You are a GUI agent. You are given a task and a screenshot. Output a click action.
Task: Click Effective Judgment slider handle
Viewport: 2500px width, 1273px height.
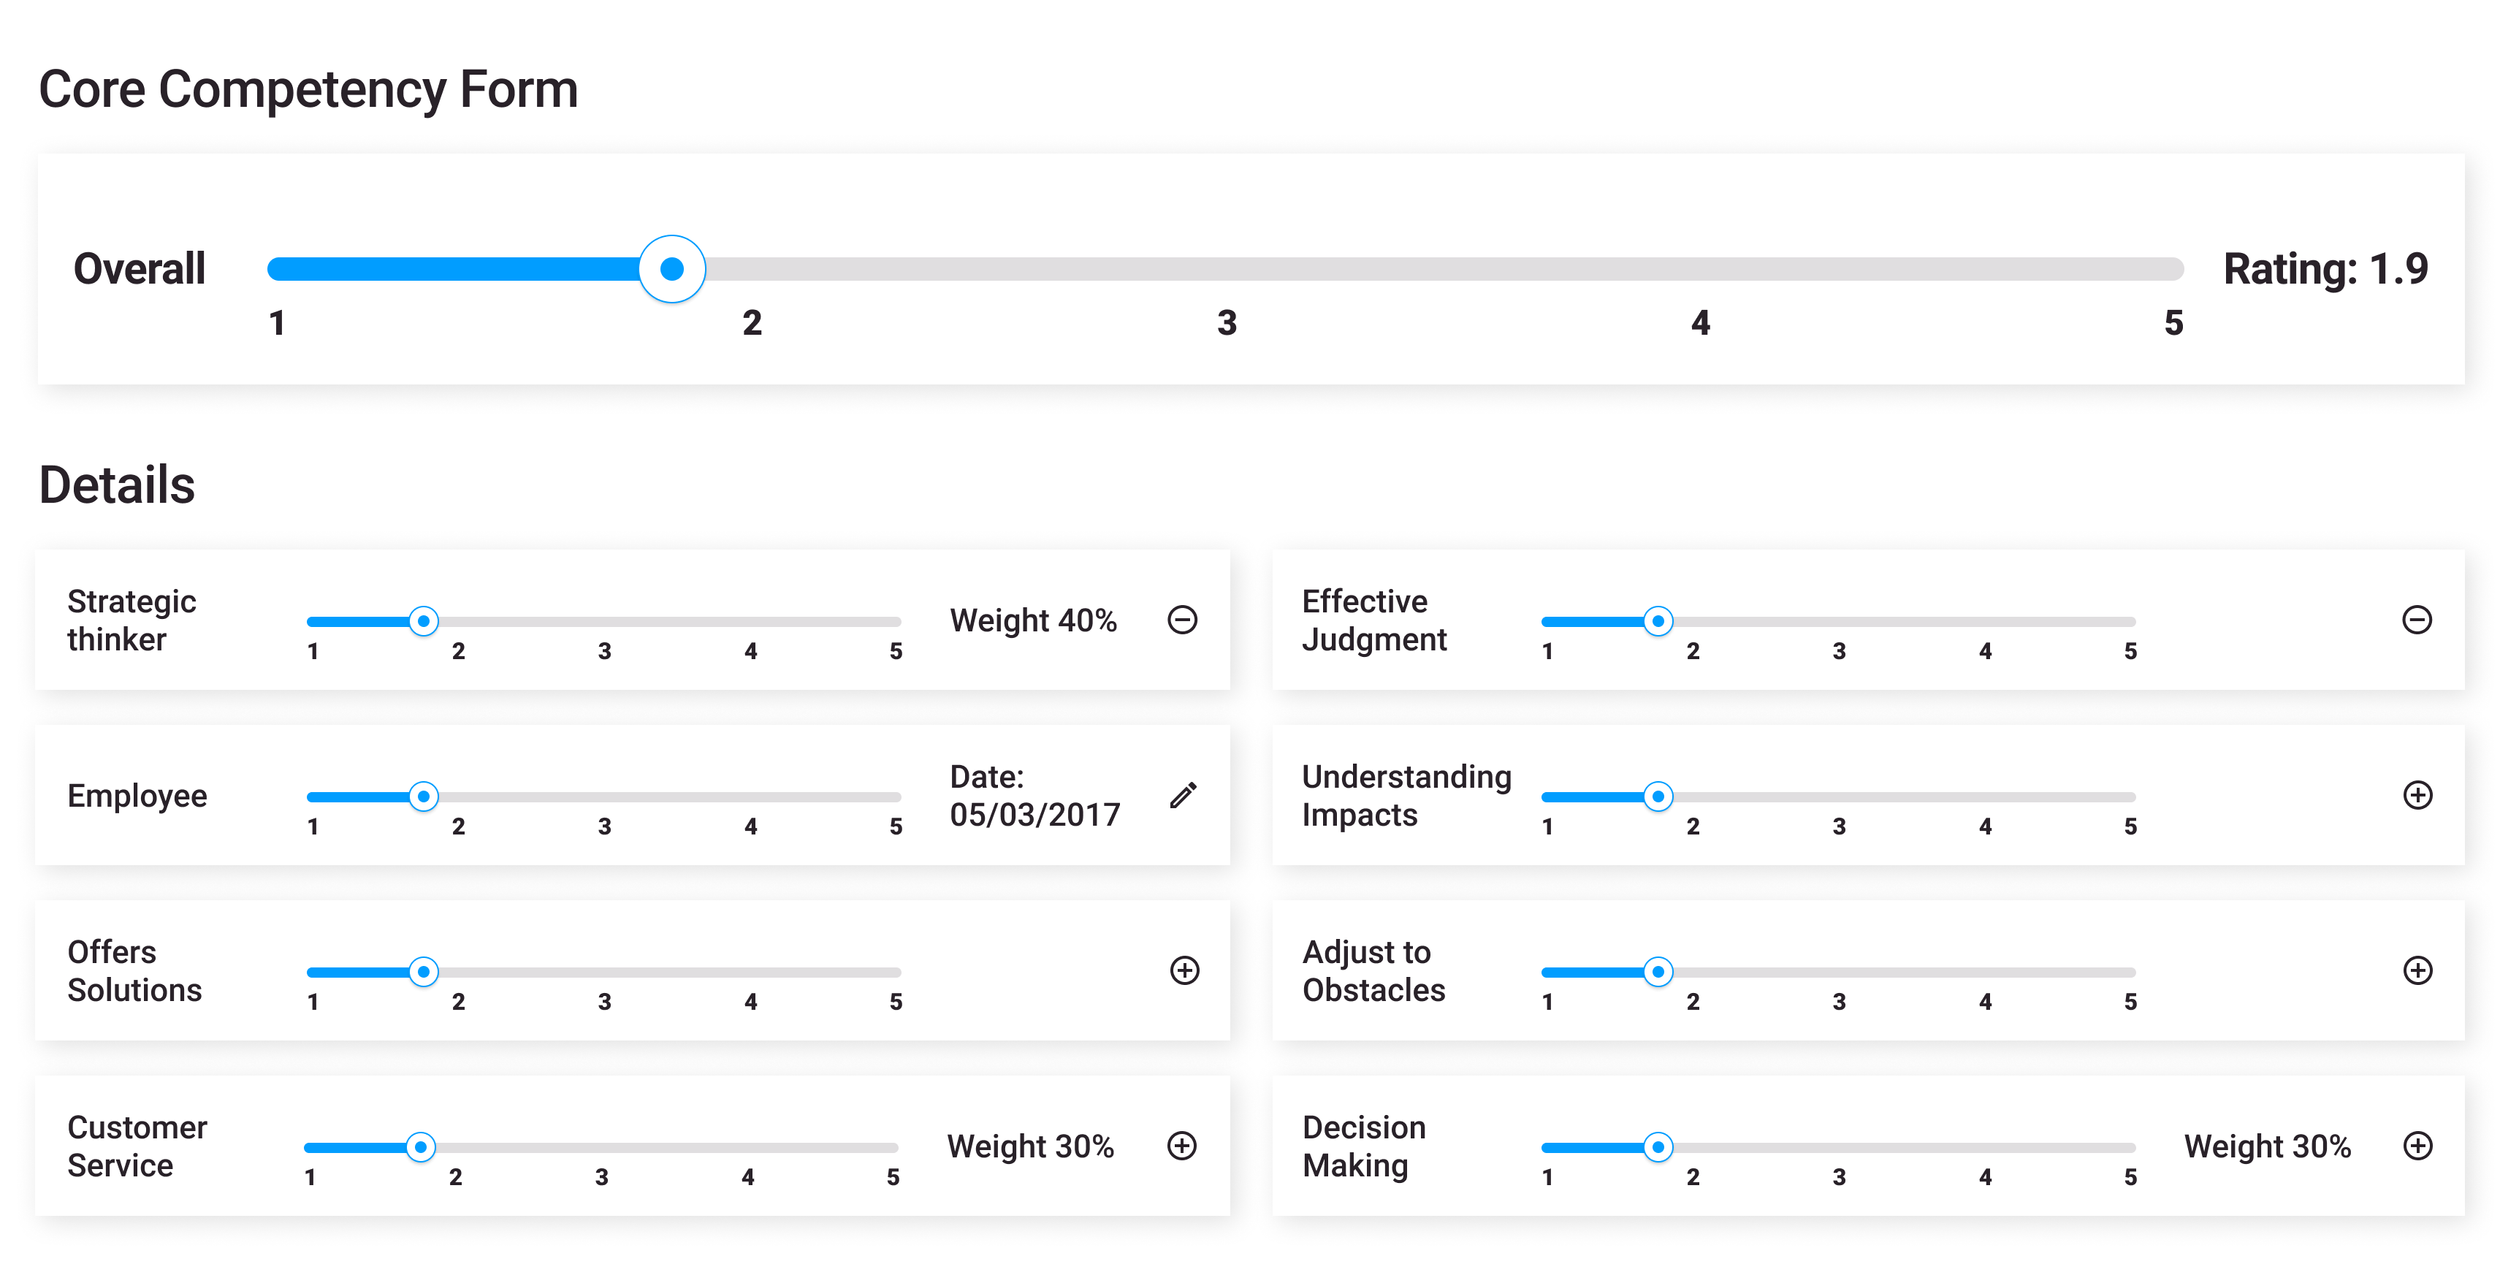[x=1658, y=622]
